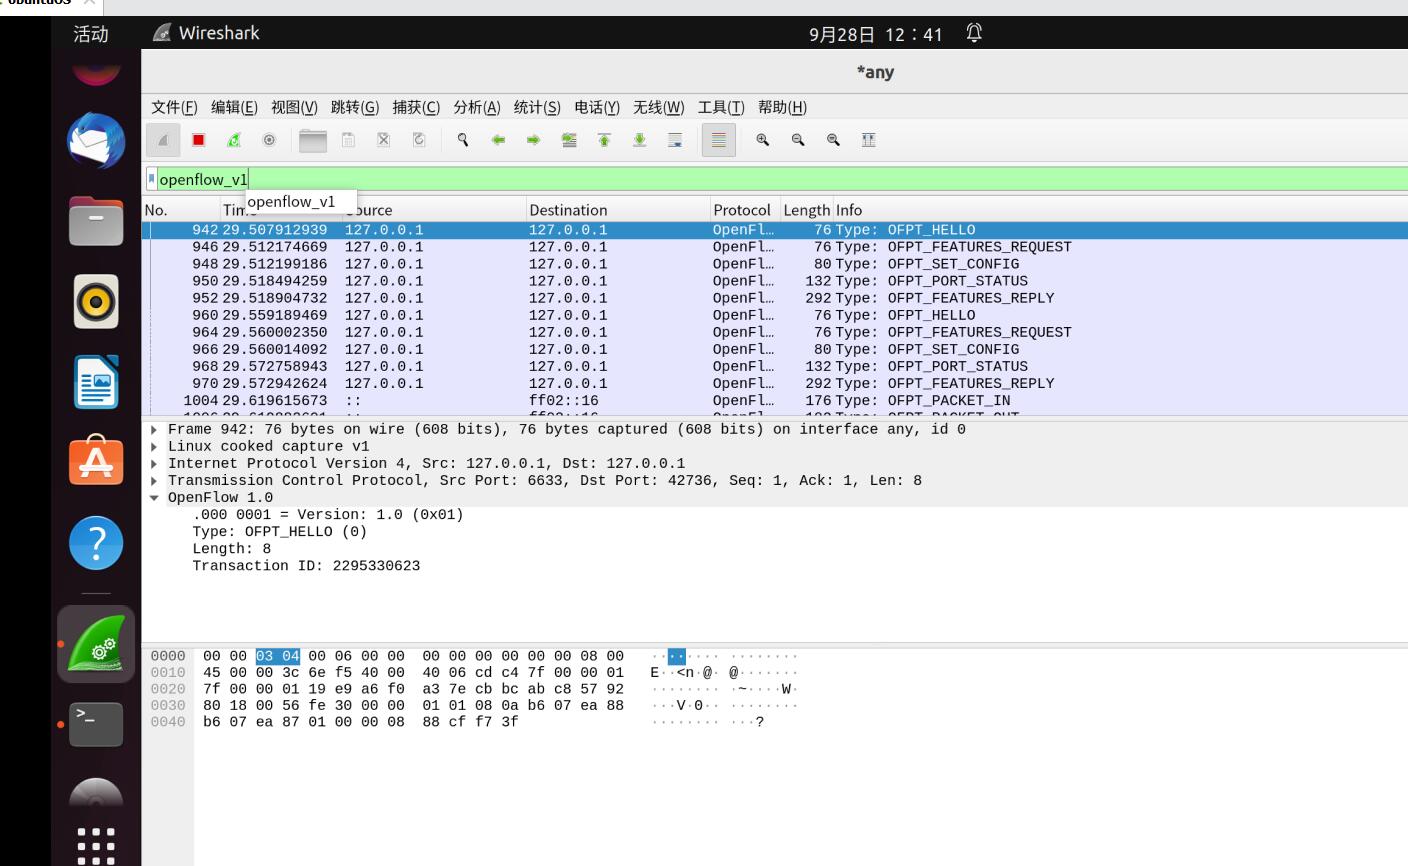
Task: Open the 统计(S) menu
Action: pyautogui.click(x=537, y=107)
